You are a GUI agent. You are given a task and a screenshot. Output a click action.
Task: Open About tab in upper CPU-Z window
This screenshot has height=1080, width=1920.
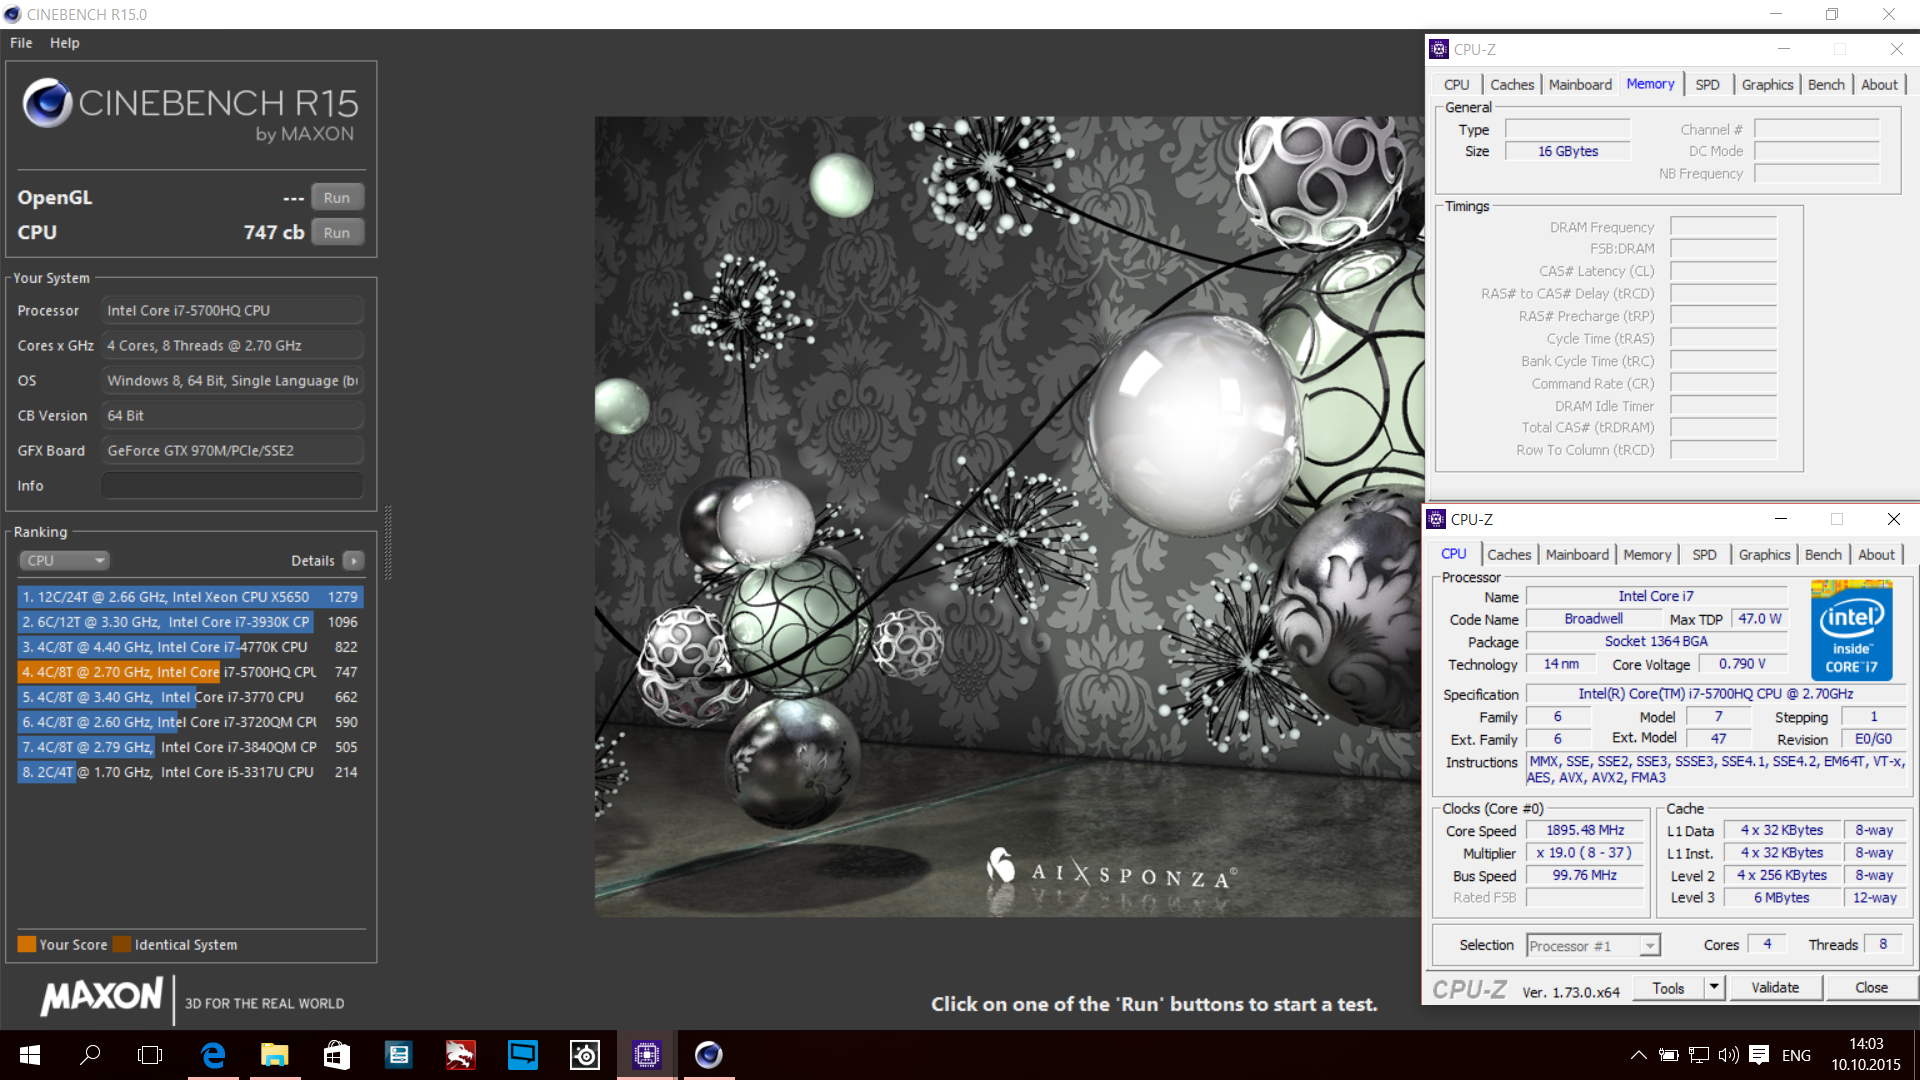coord(1879,85)
